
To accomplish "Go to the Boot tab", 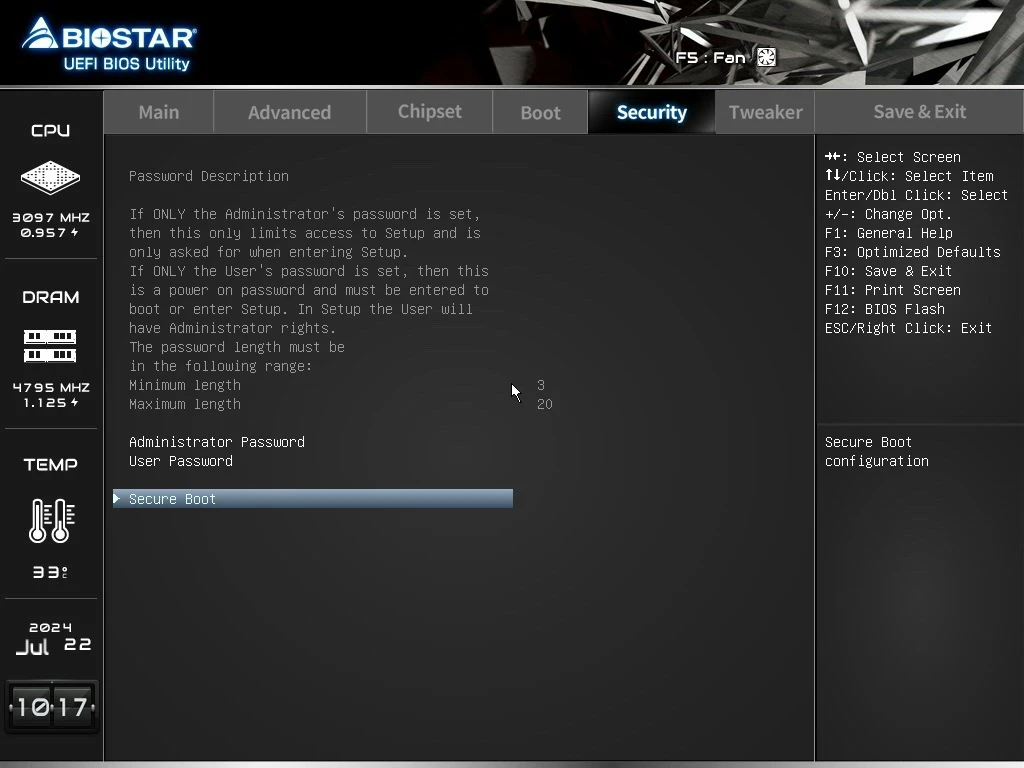I will coord(540,112).
